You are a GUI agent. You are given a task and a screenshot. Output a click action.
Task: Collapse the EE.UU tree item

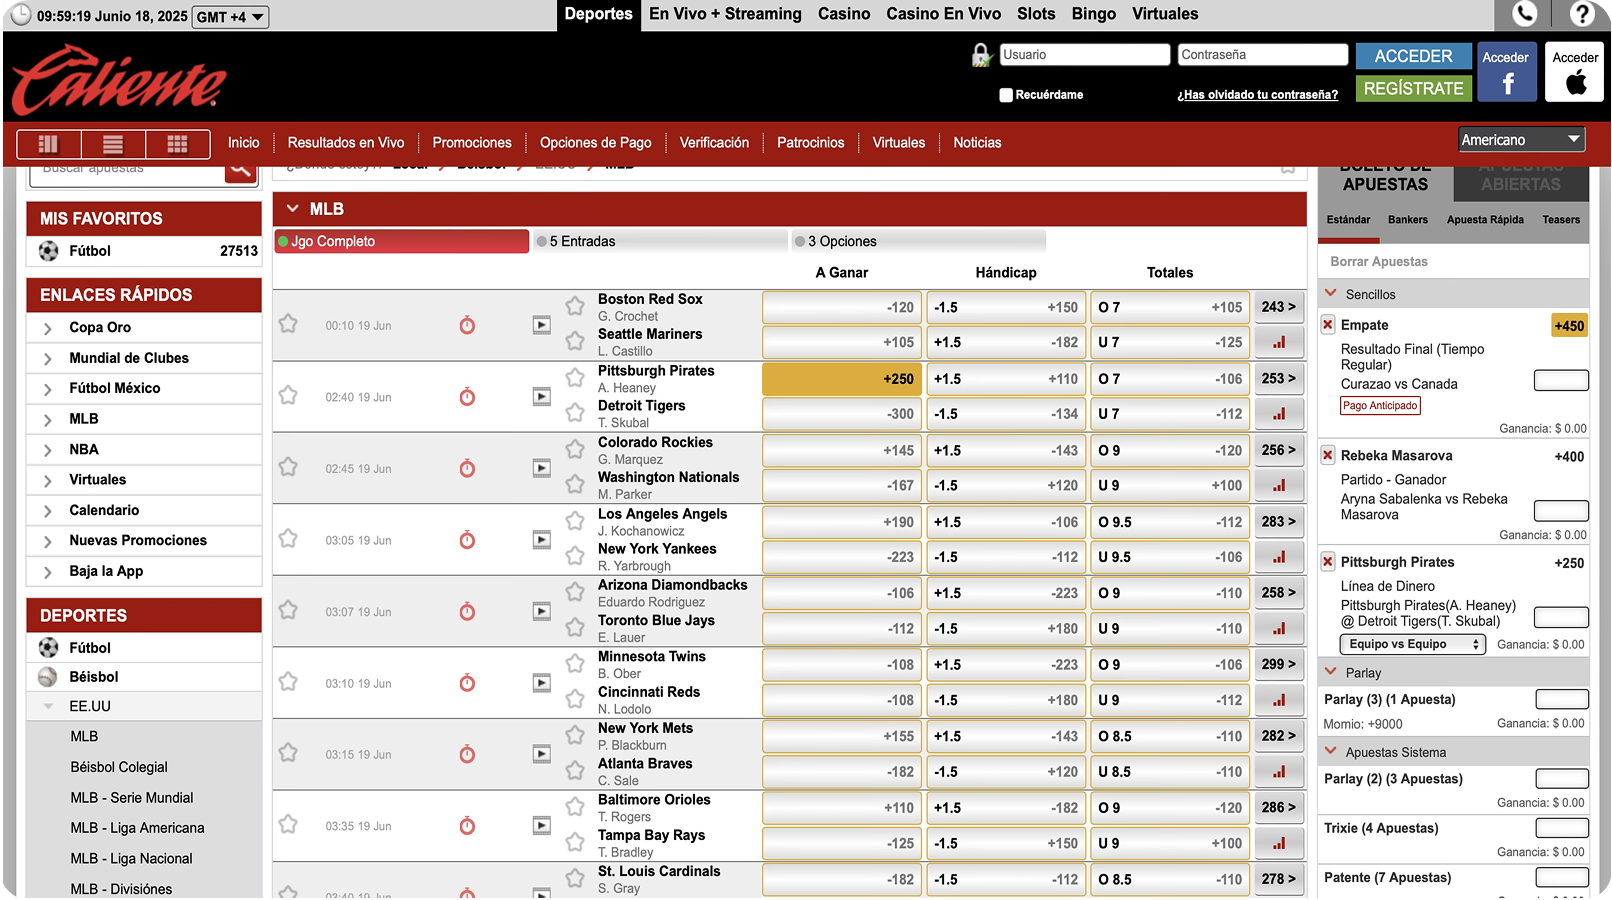pyautogui.click(x=47, y=706)
